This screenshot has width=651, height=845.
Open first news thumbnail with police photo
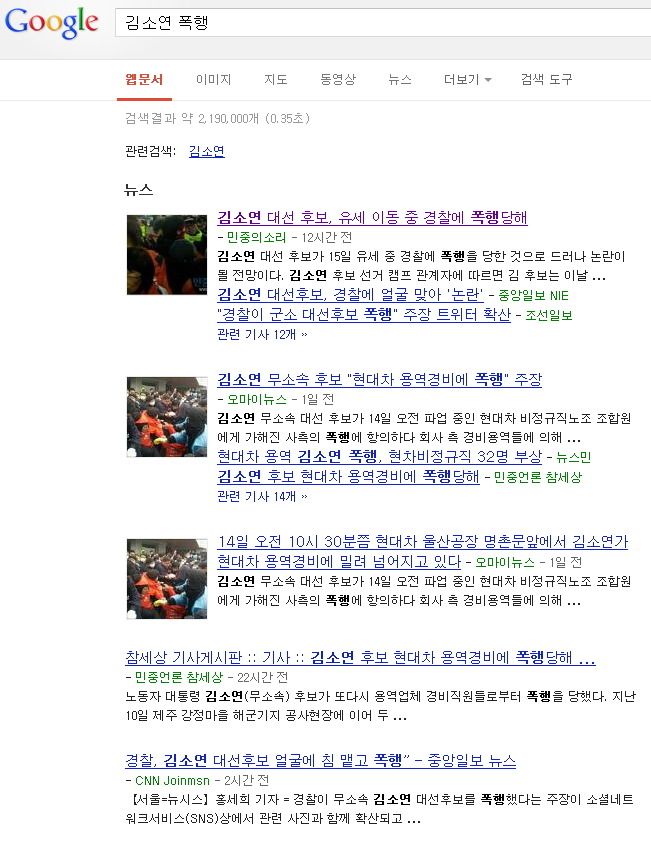pyautogui.click(x=167, y=254)
